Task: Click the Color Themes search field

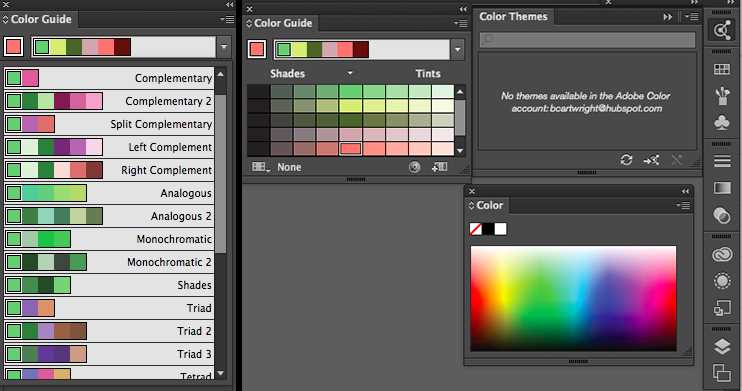Action: click(587, 39)
